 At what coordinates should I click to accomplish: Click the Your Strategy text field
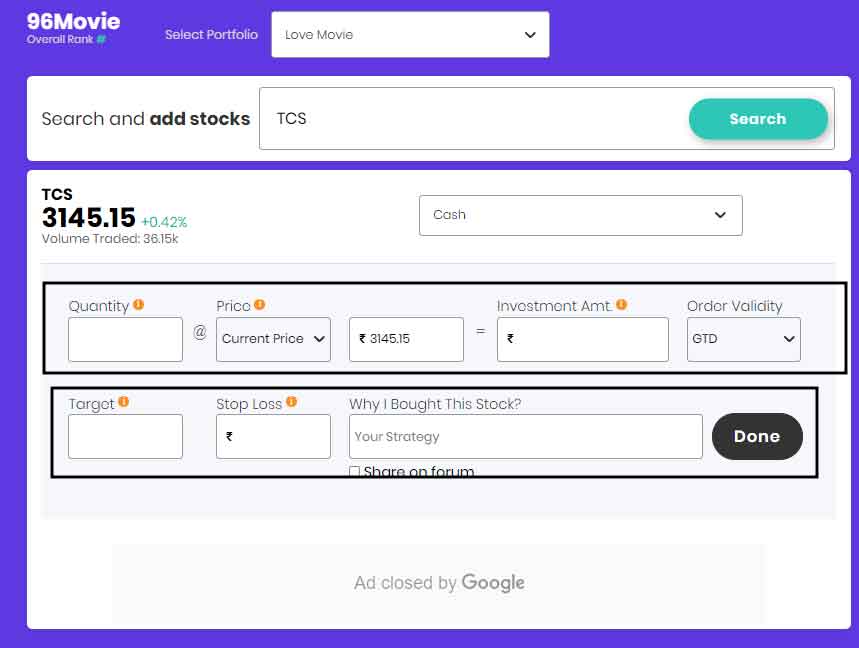[x=525, y=436]
